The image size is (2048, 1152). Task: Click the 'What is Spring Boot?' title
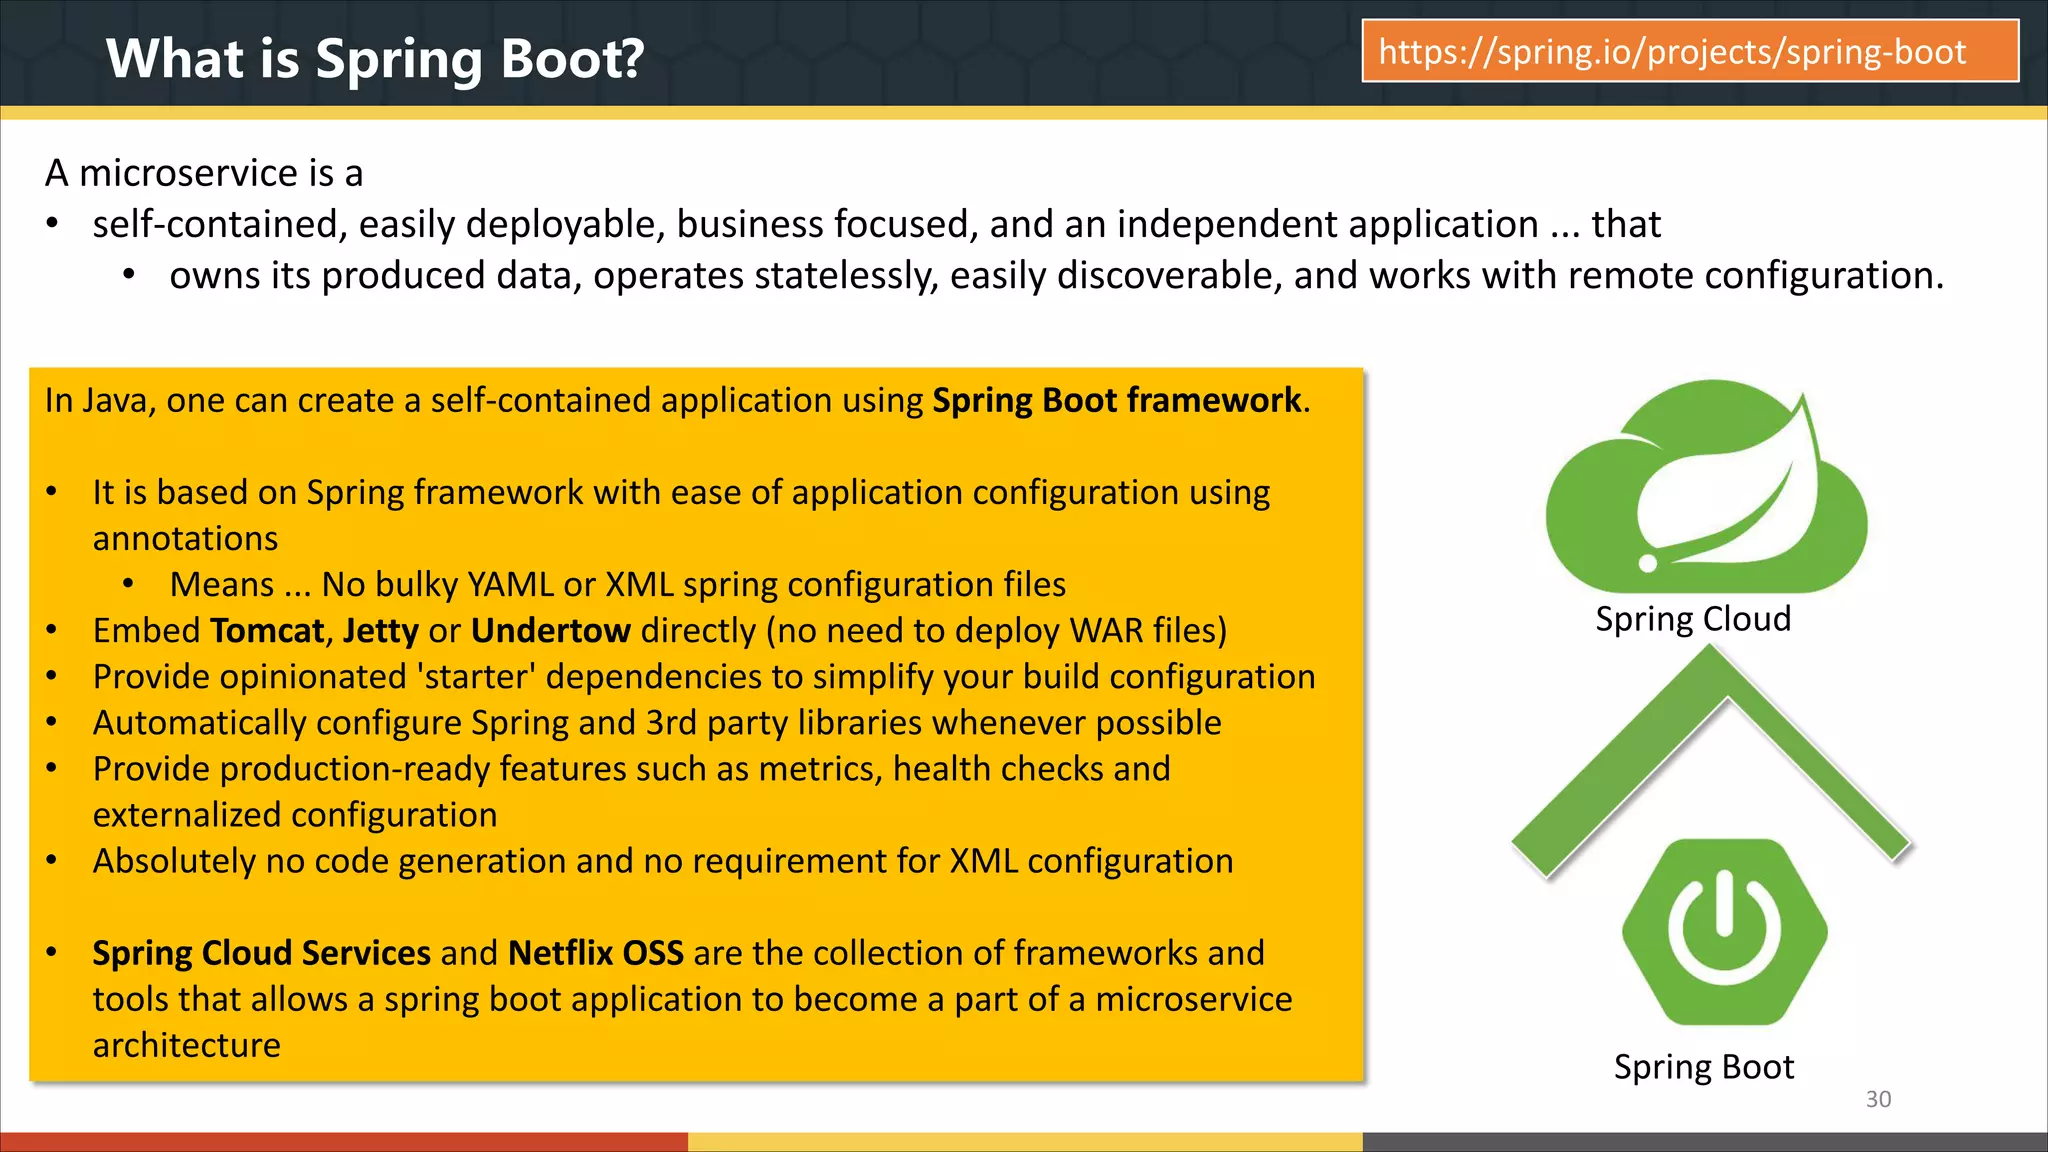(375, 58)
